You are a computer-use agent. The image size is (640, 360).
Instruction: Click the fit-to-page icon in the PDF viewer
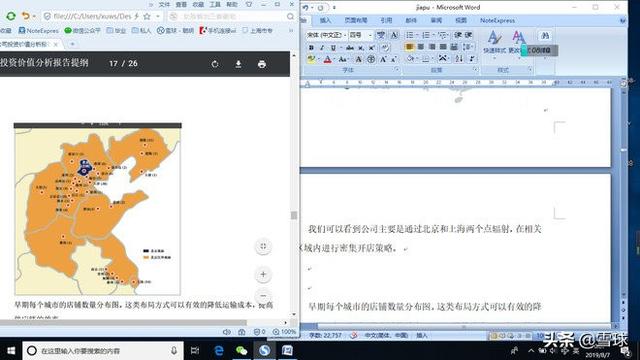point(263,246)
